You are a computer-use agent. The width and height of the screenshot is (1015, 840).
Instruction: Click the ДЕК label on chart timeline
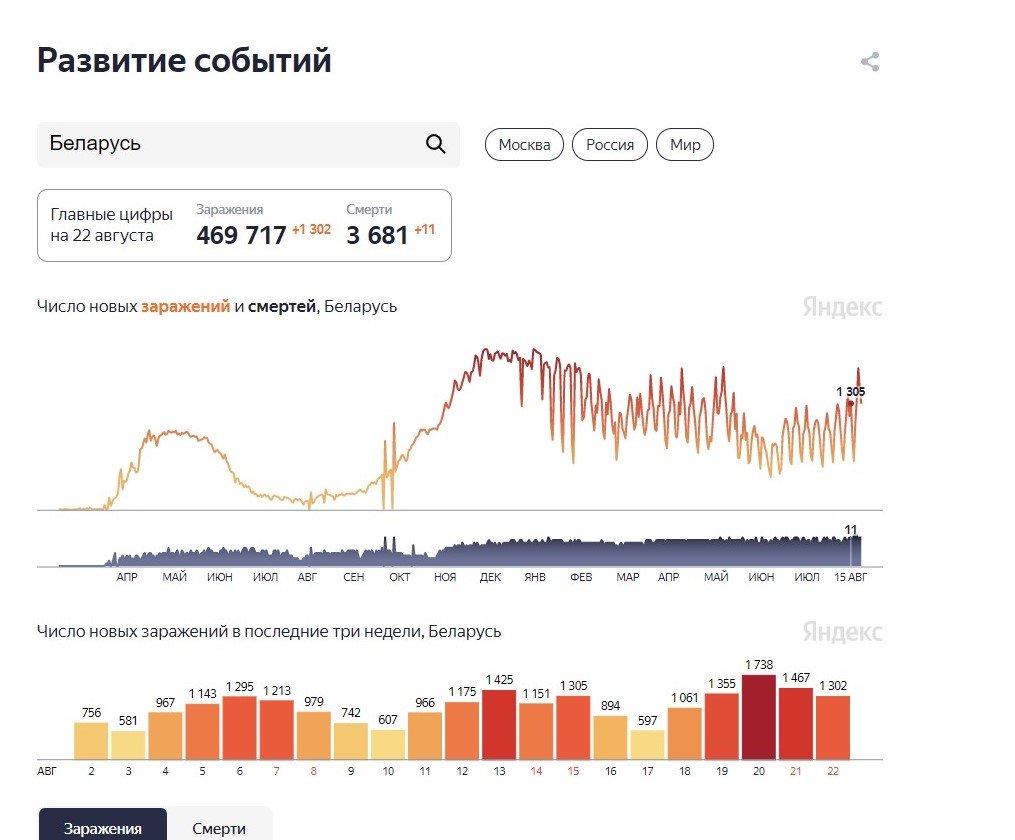coord(490,578)
